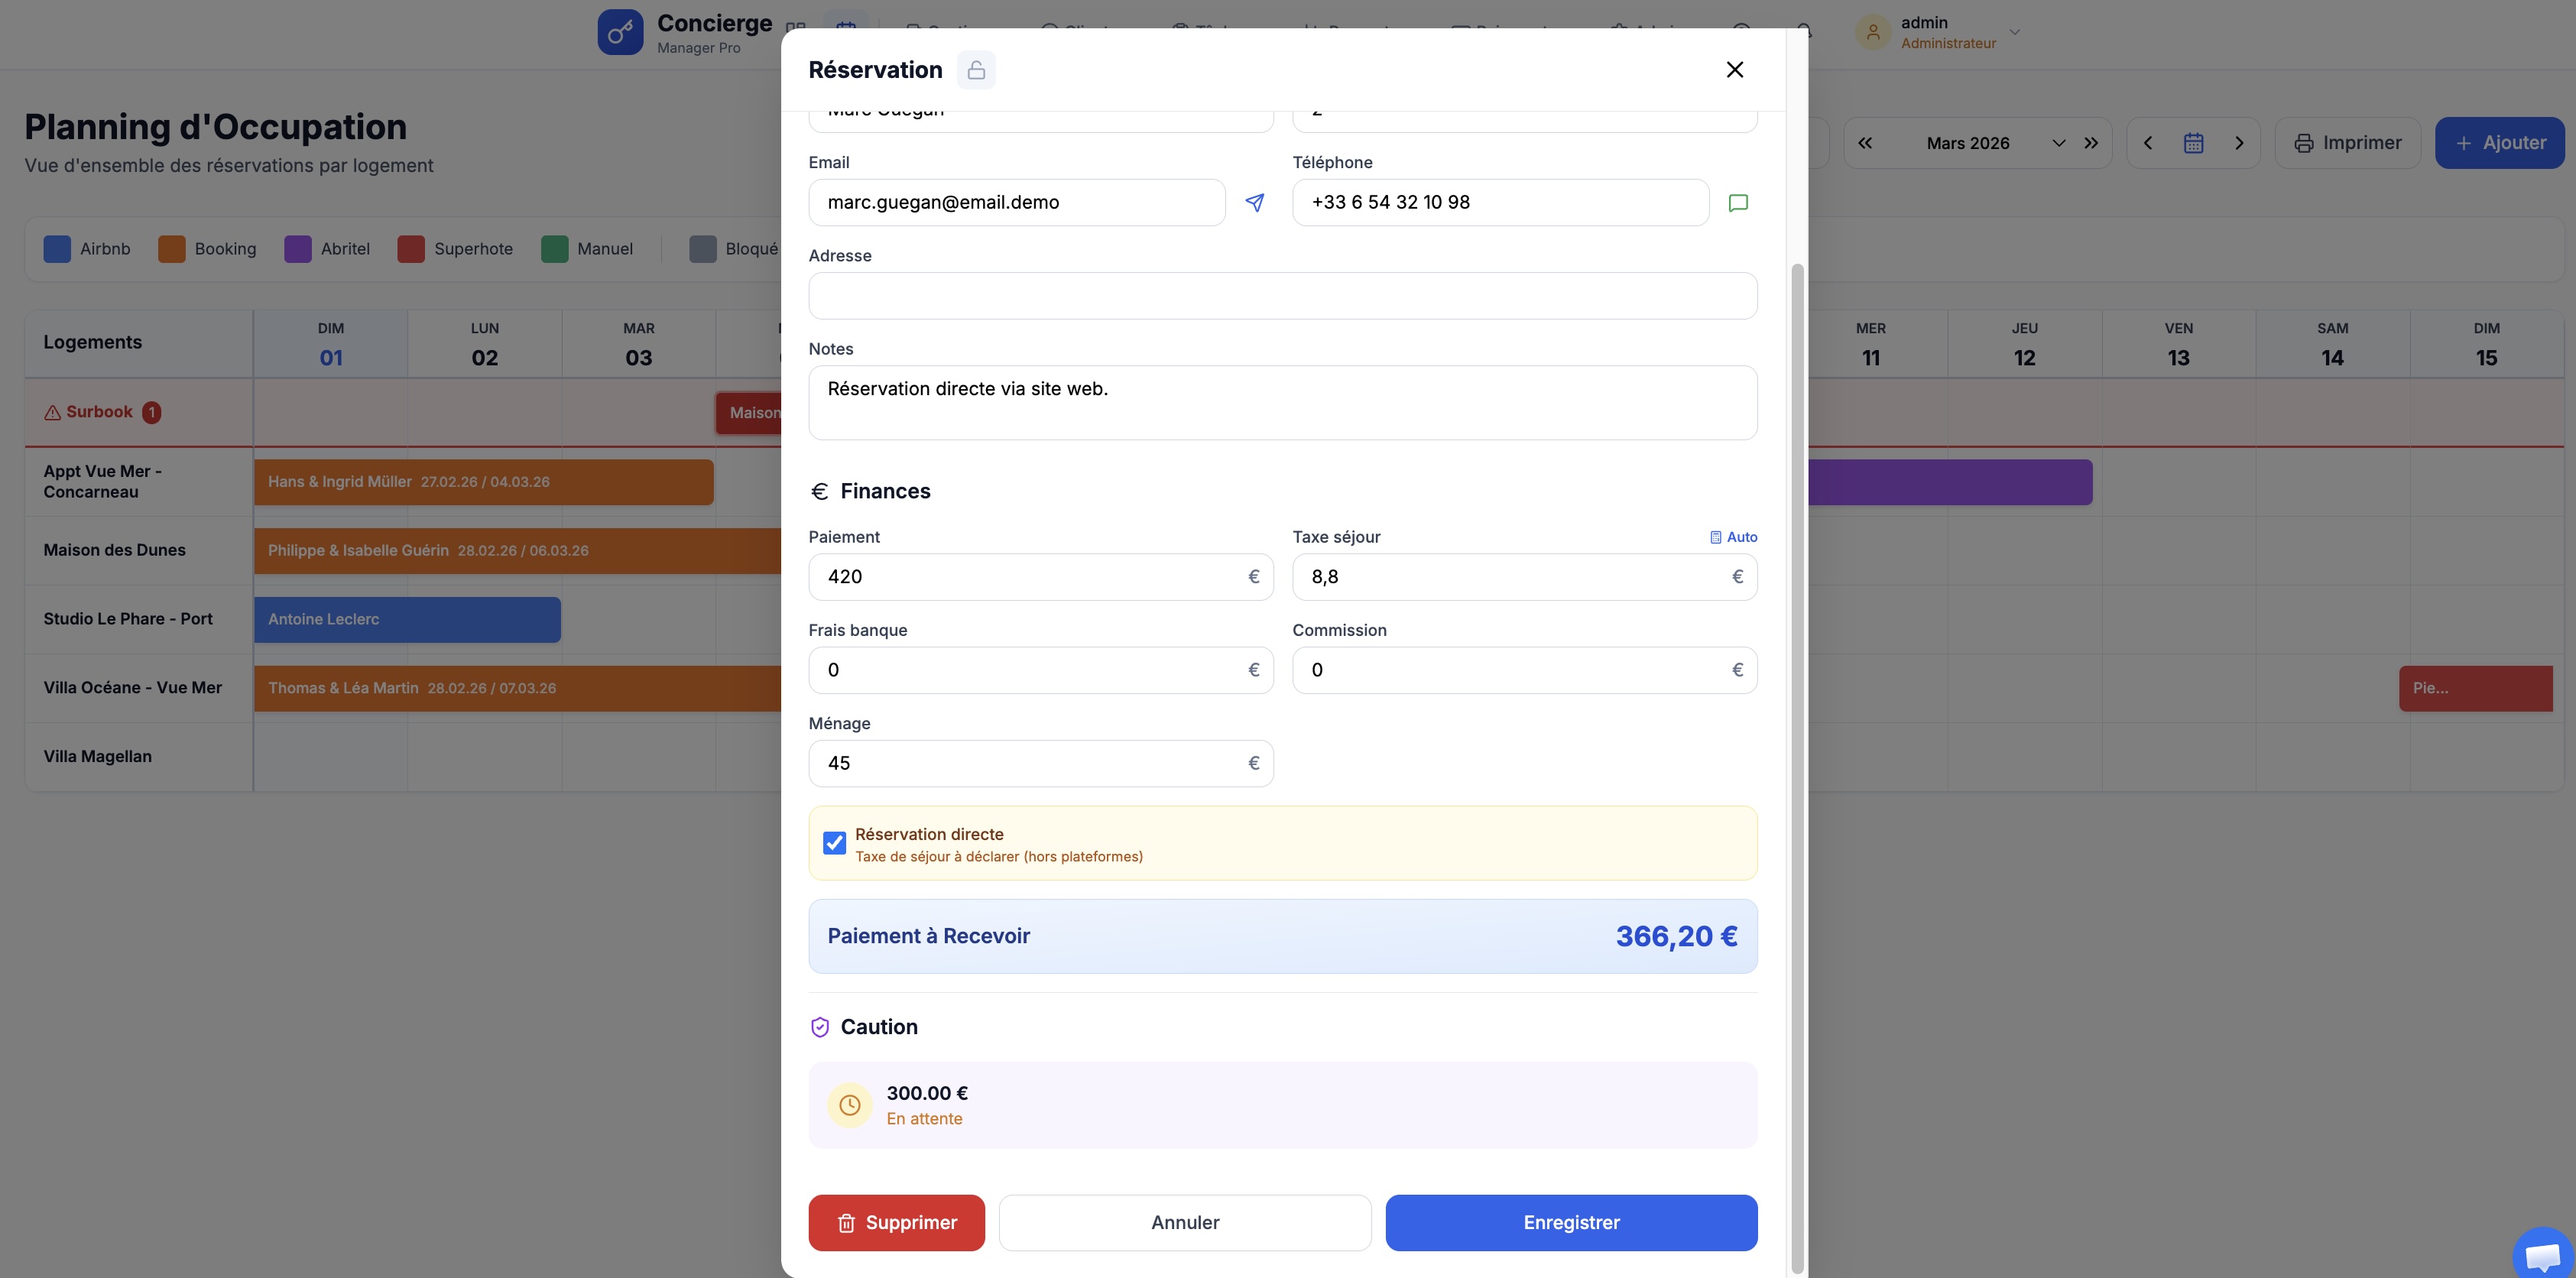Click the Supprimer button
Image resolution: width=2576 pixels, height=1278 pixels.
(x=896, y=1222)
